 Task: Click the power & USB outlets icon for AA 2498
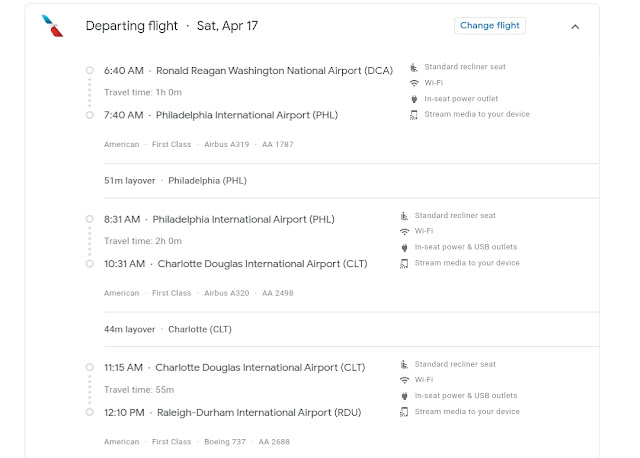(404, 247)
